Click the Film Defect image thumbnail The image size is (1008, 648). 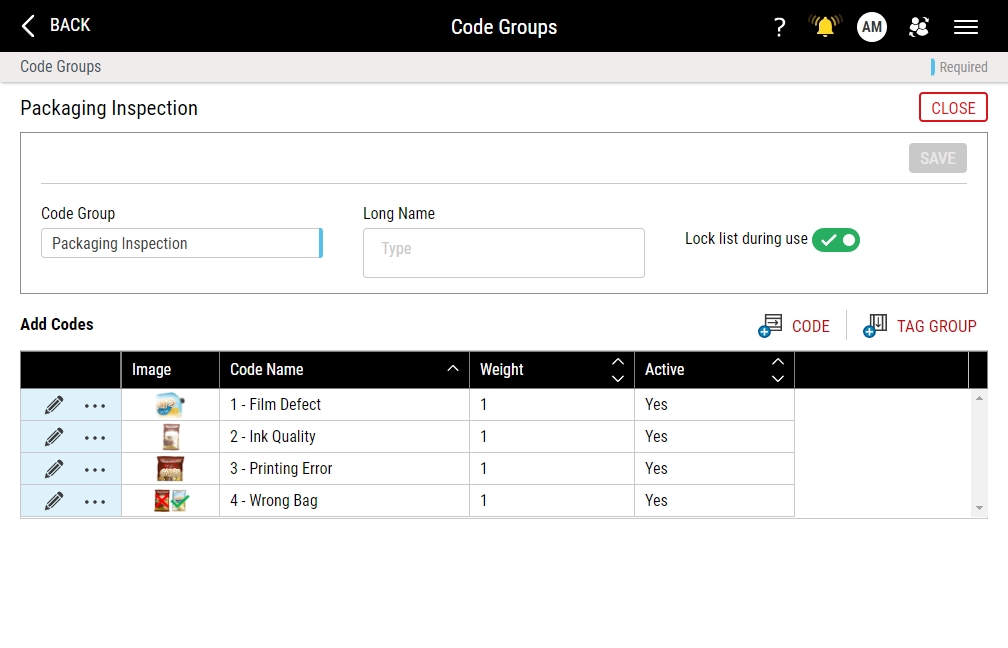[x=169, y=404]
